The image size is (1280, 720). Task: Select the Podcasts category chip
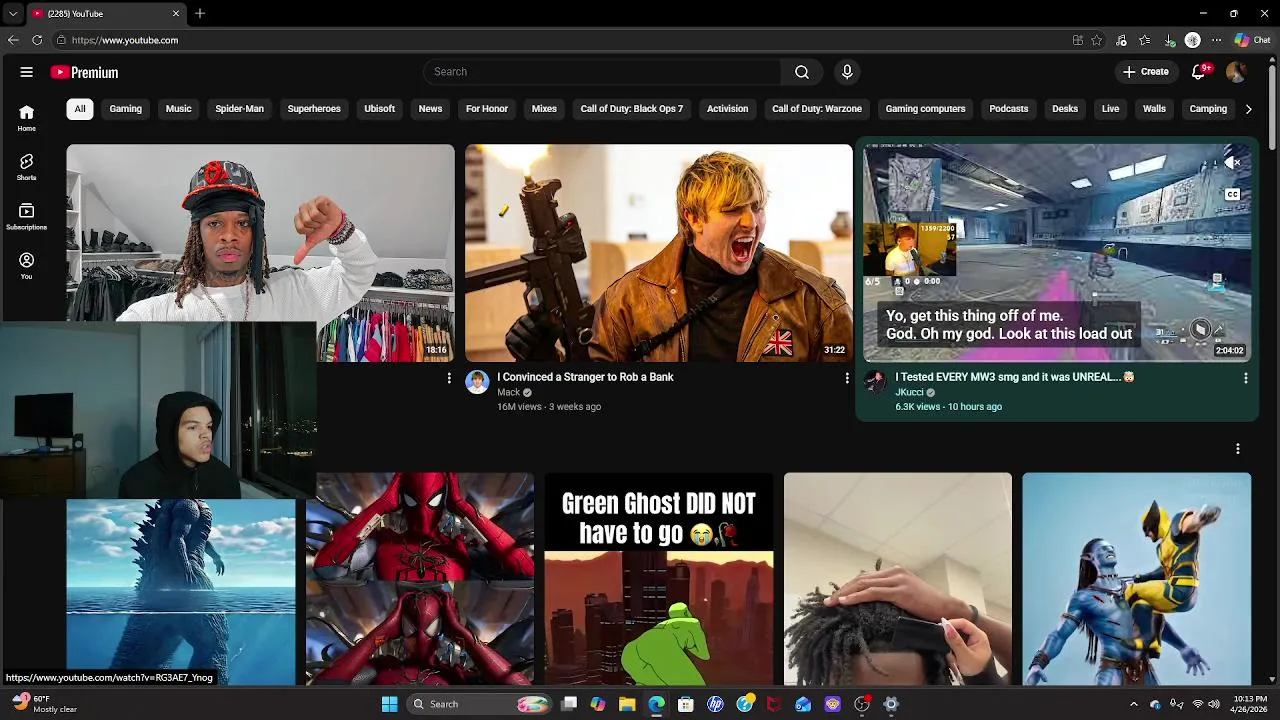coord(1008,109)
